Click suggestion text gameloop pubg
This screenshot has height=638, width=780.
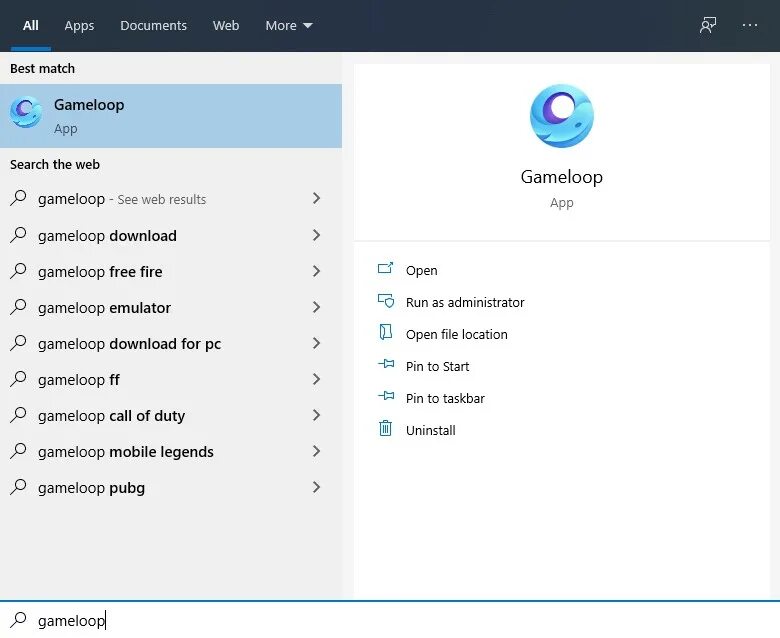pyautogui.click(x=91, y=488)
